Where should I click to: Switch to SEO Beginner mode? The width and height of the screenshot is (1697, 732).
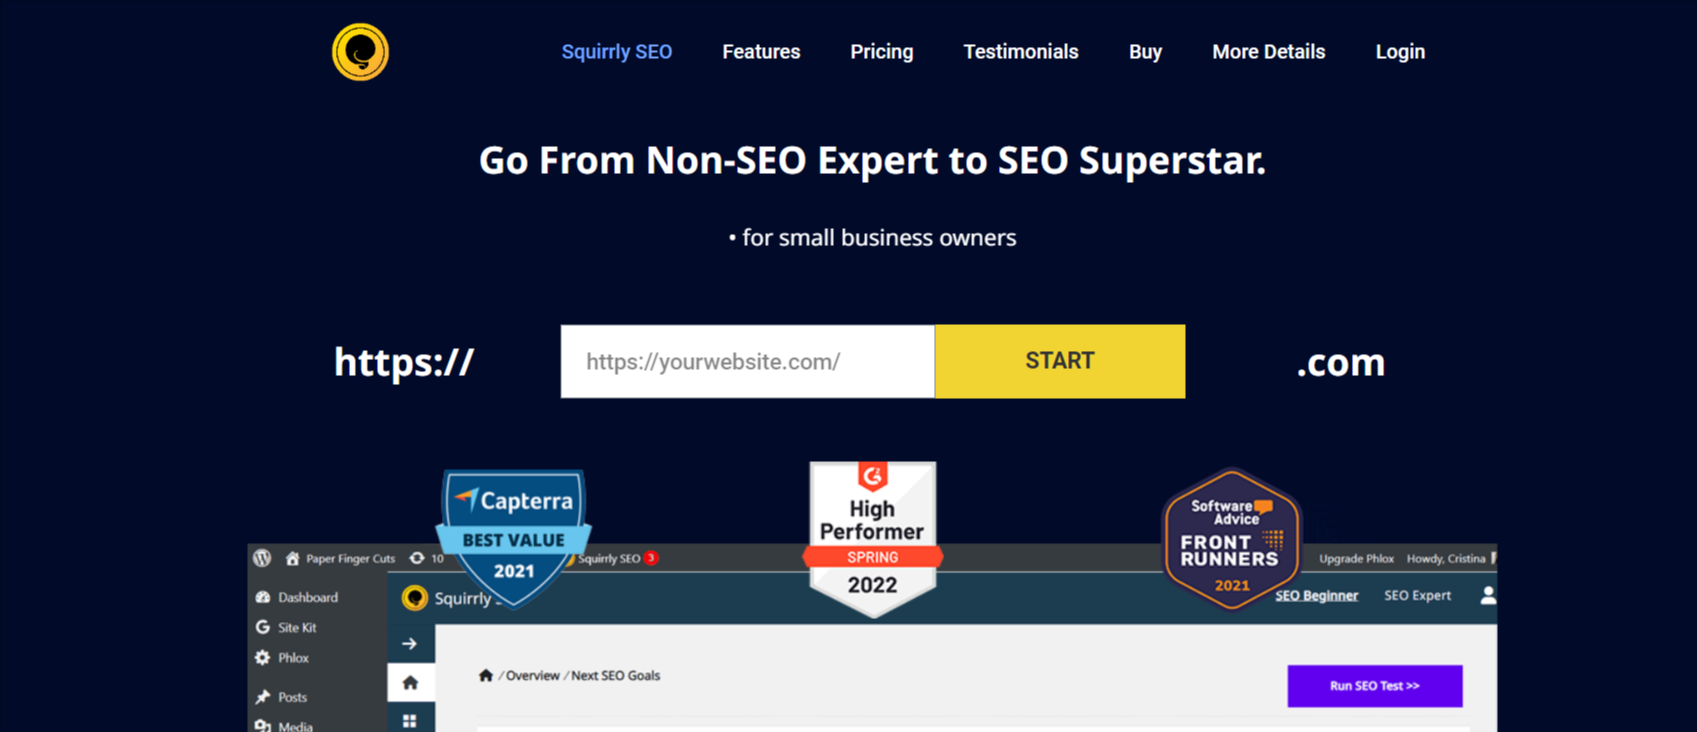1316,596
